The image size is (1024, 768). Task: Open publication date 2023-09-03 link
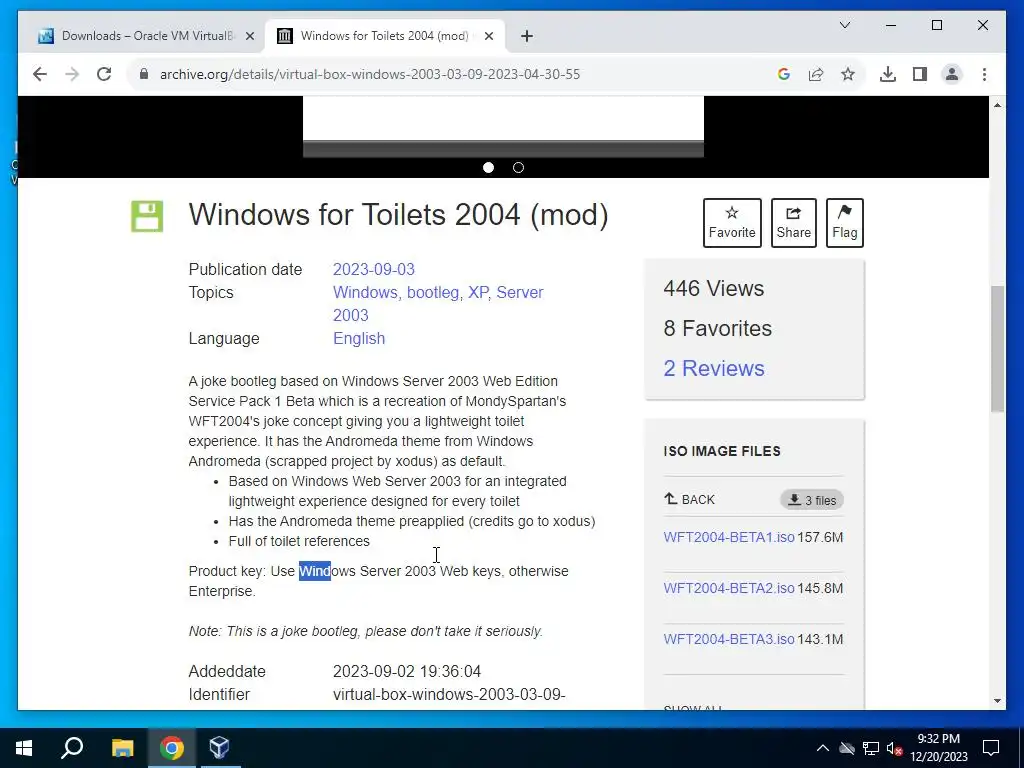[x=374, y=270]
